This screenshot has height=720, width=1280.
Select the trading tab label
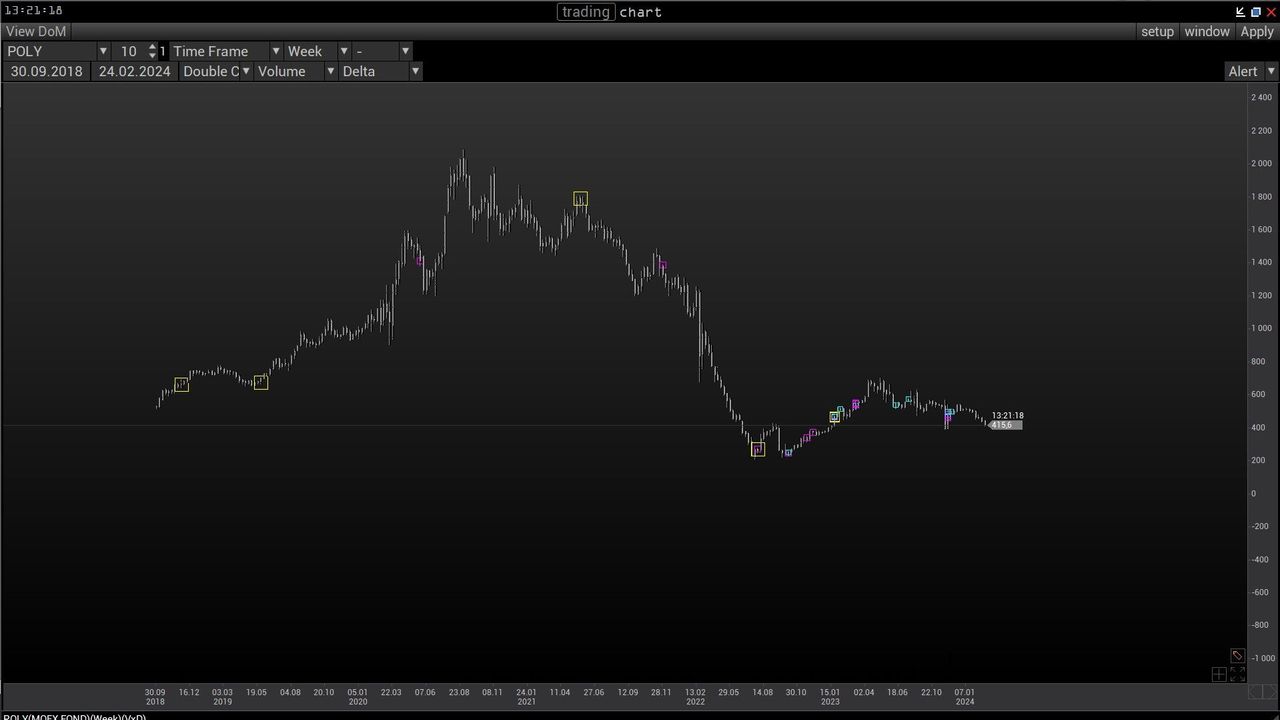pos(586,12)
